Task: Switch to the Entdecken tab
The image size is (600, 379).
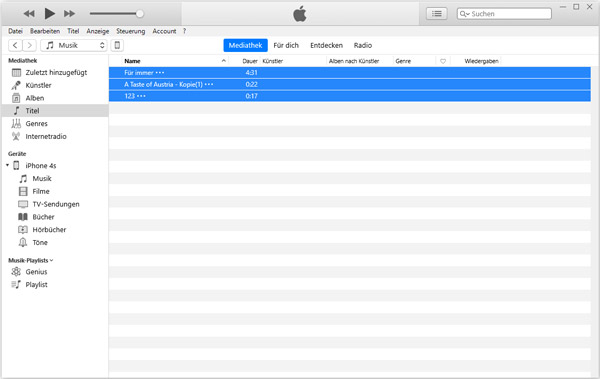Action: [x=326, y=45]
